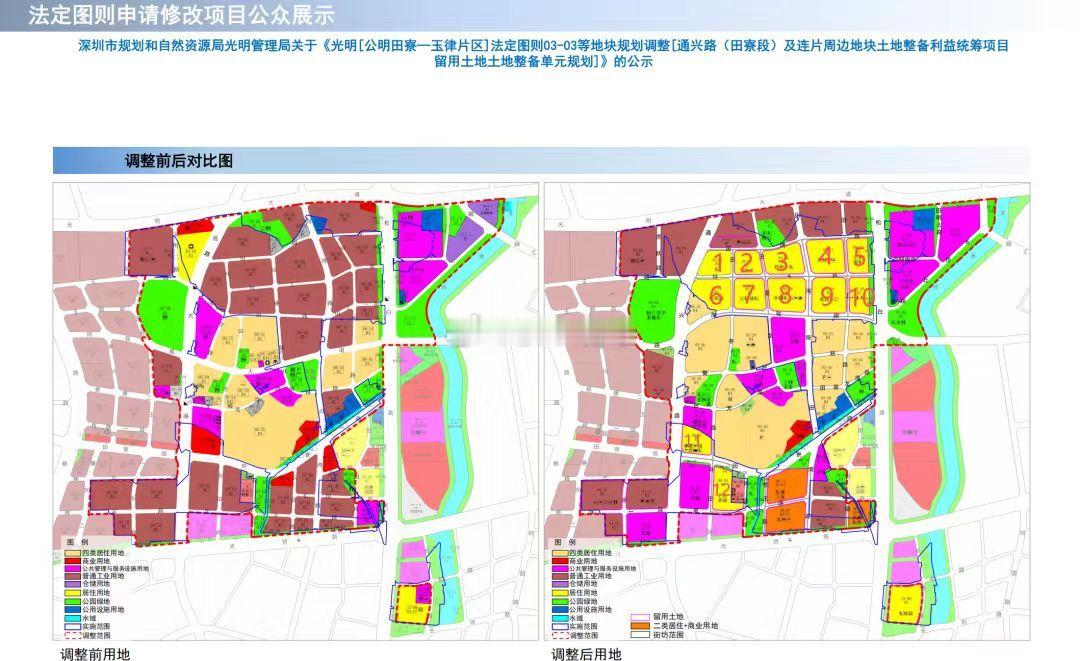Click magenta 公共管理与服务设施用地 swatch in 调整前 legend

72,568
